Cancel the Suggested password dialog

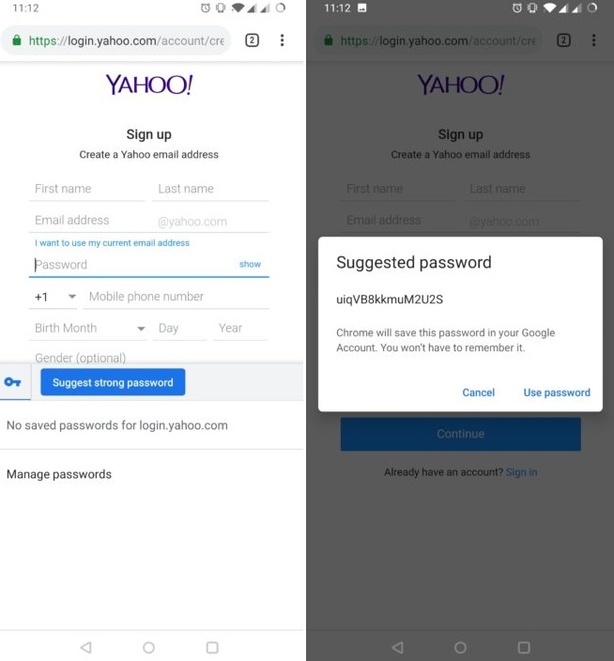478,393
